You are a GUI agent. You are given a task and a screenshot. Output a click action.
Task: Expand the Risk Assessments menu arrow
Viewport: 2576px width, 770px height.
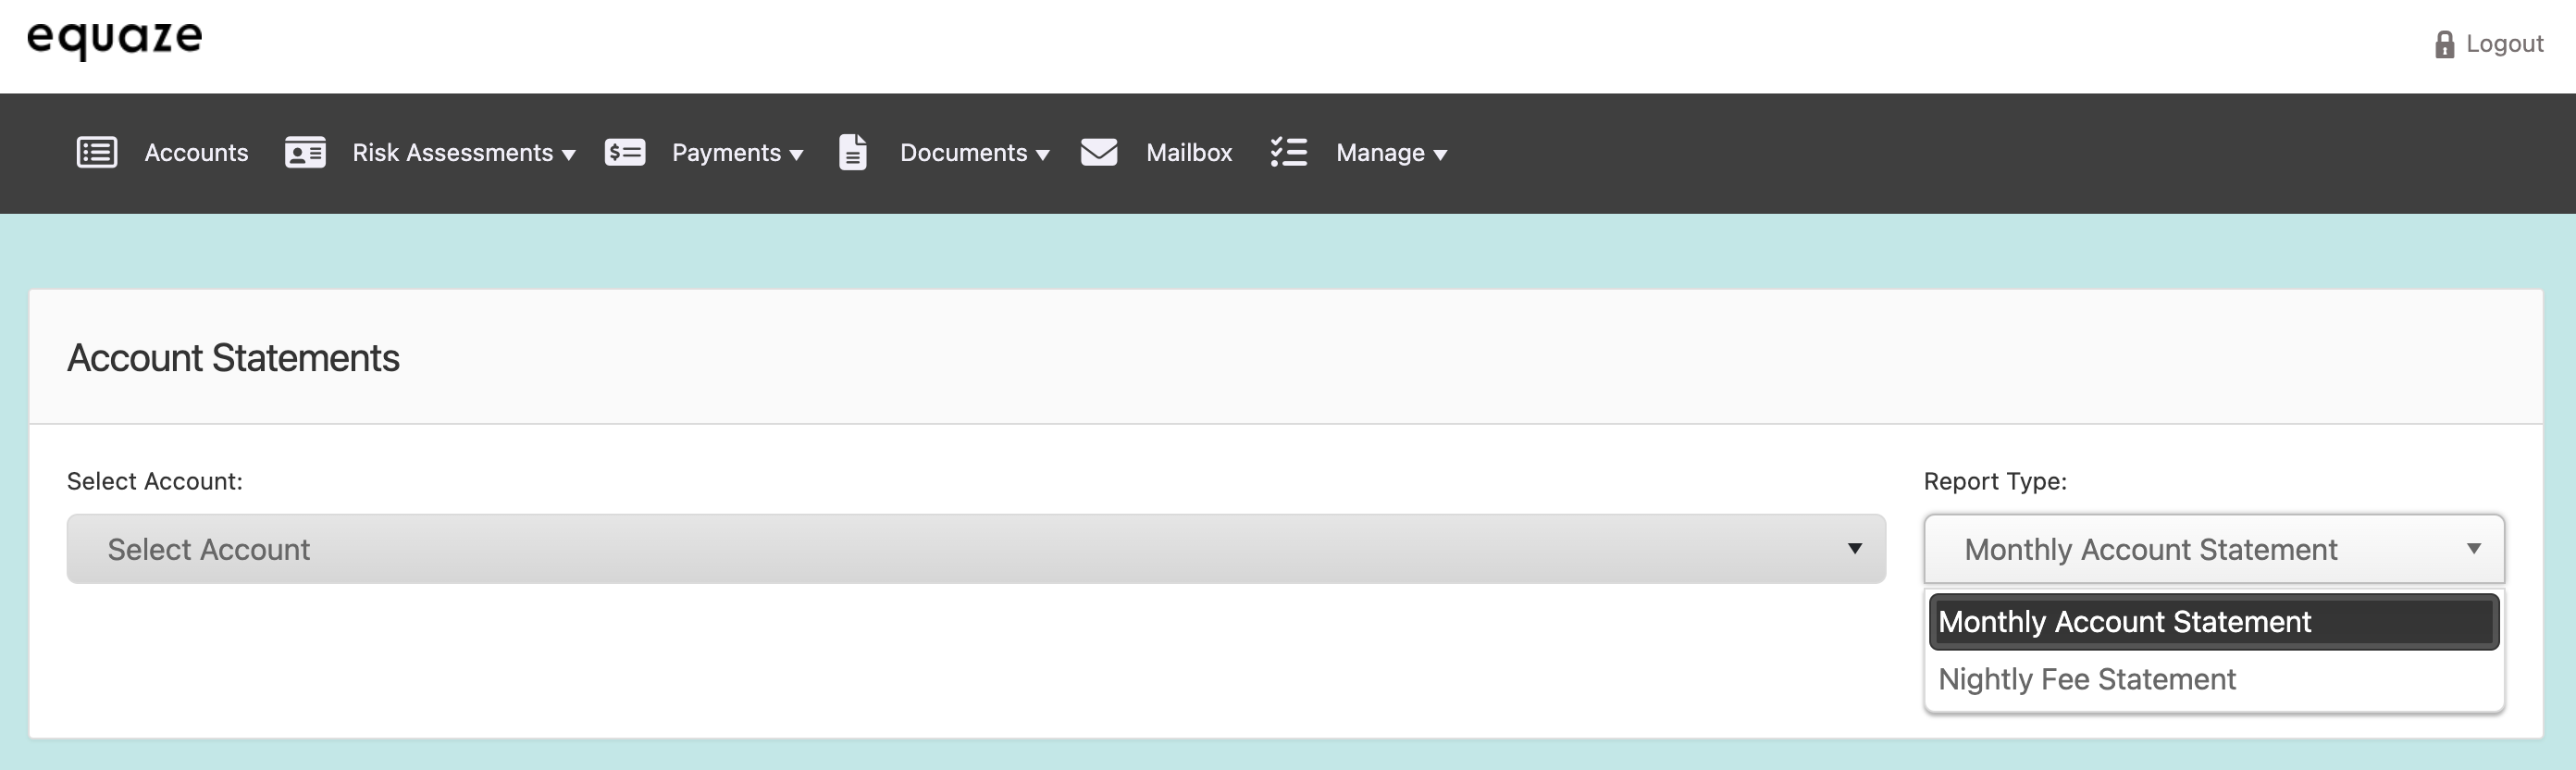pyautogui.click(x=569, y=155)
